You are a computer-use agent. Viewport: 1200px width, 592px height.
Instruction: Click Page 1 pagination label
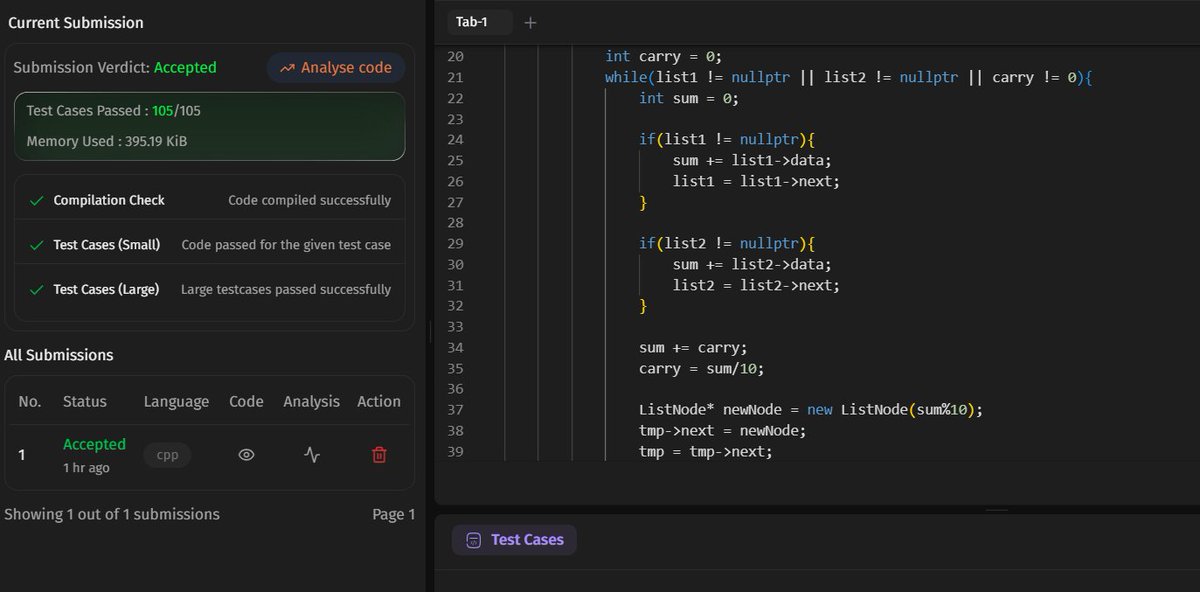coord(394,514)
